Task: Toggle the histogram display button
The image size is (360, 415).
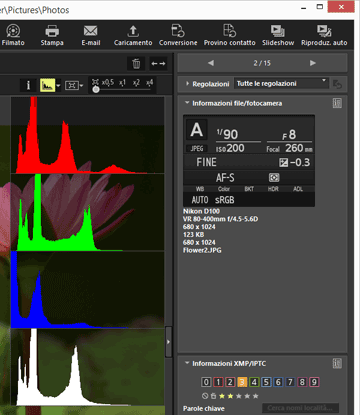Action: click(47, 86)
